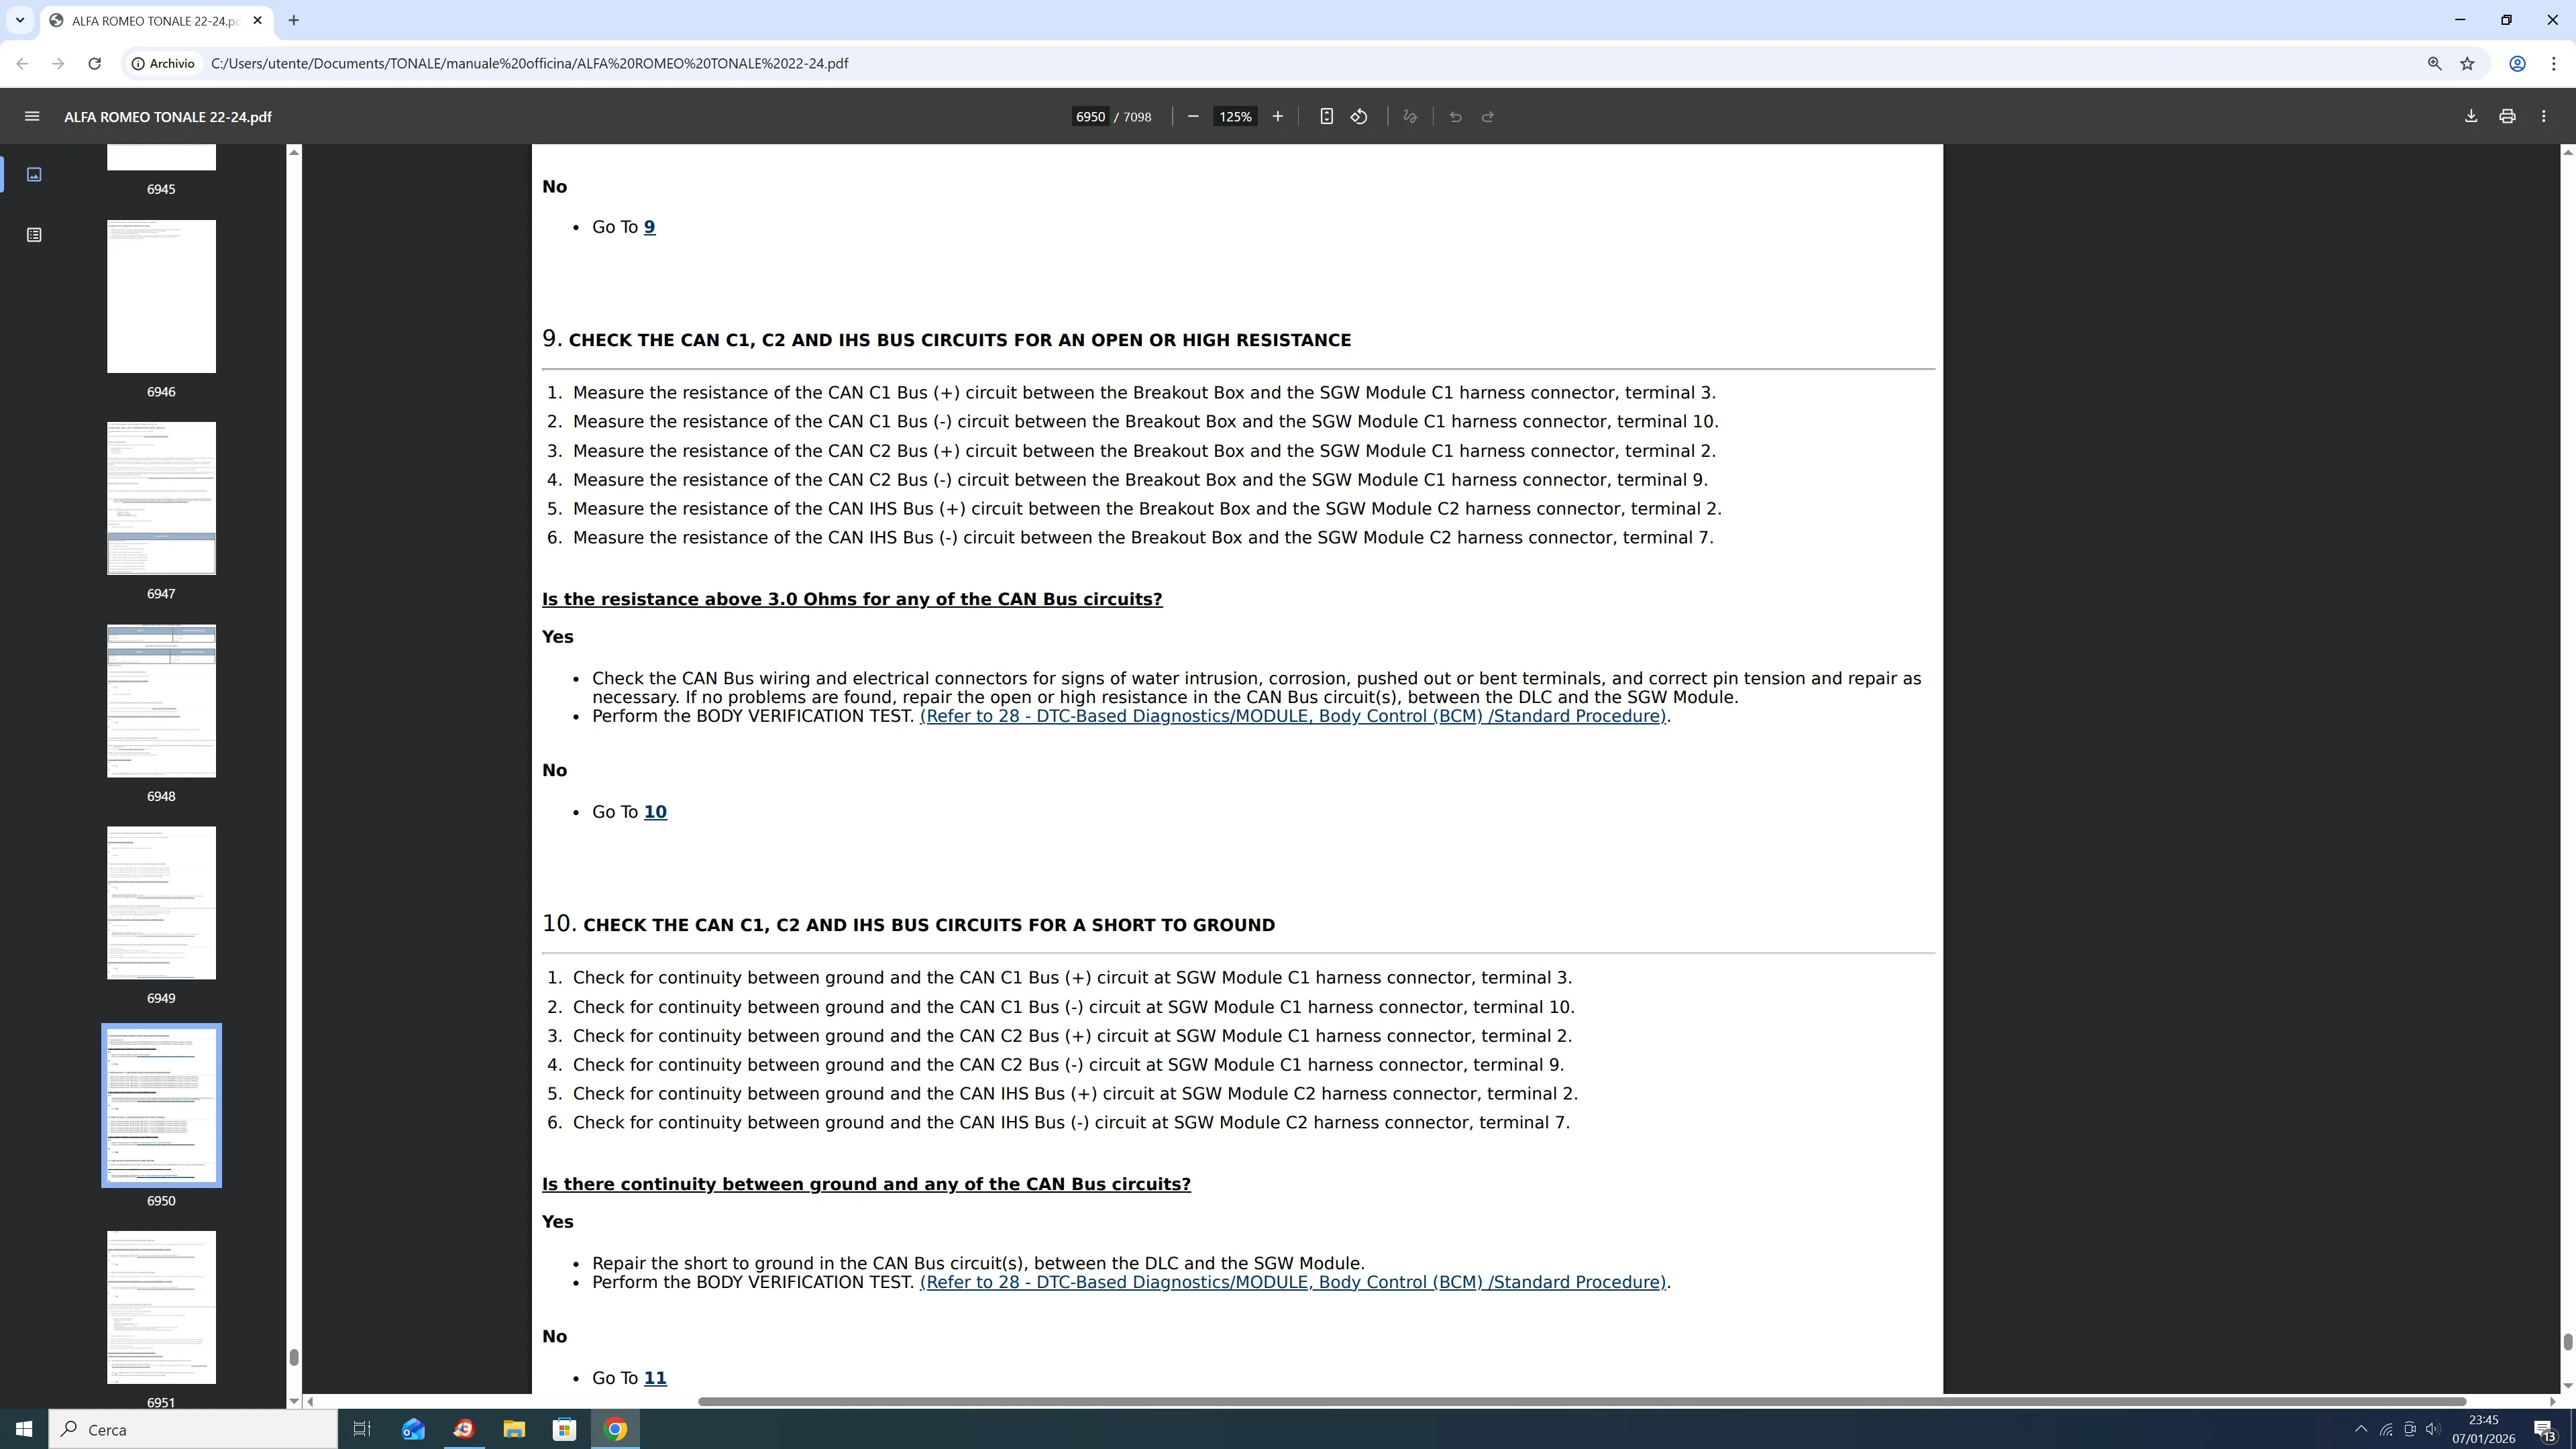Image resolution: width=2576 pixels, height=1449 pixels.
Task: Open page 6949 thumbnail
Action: point(161,903)
